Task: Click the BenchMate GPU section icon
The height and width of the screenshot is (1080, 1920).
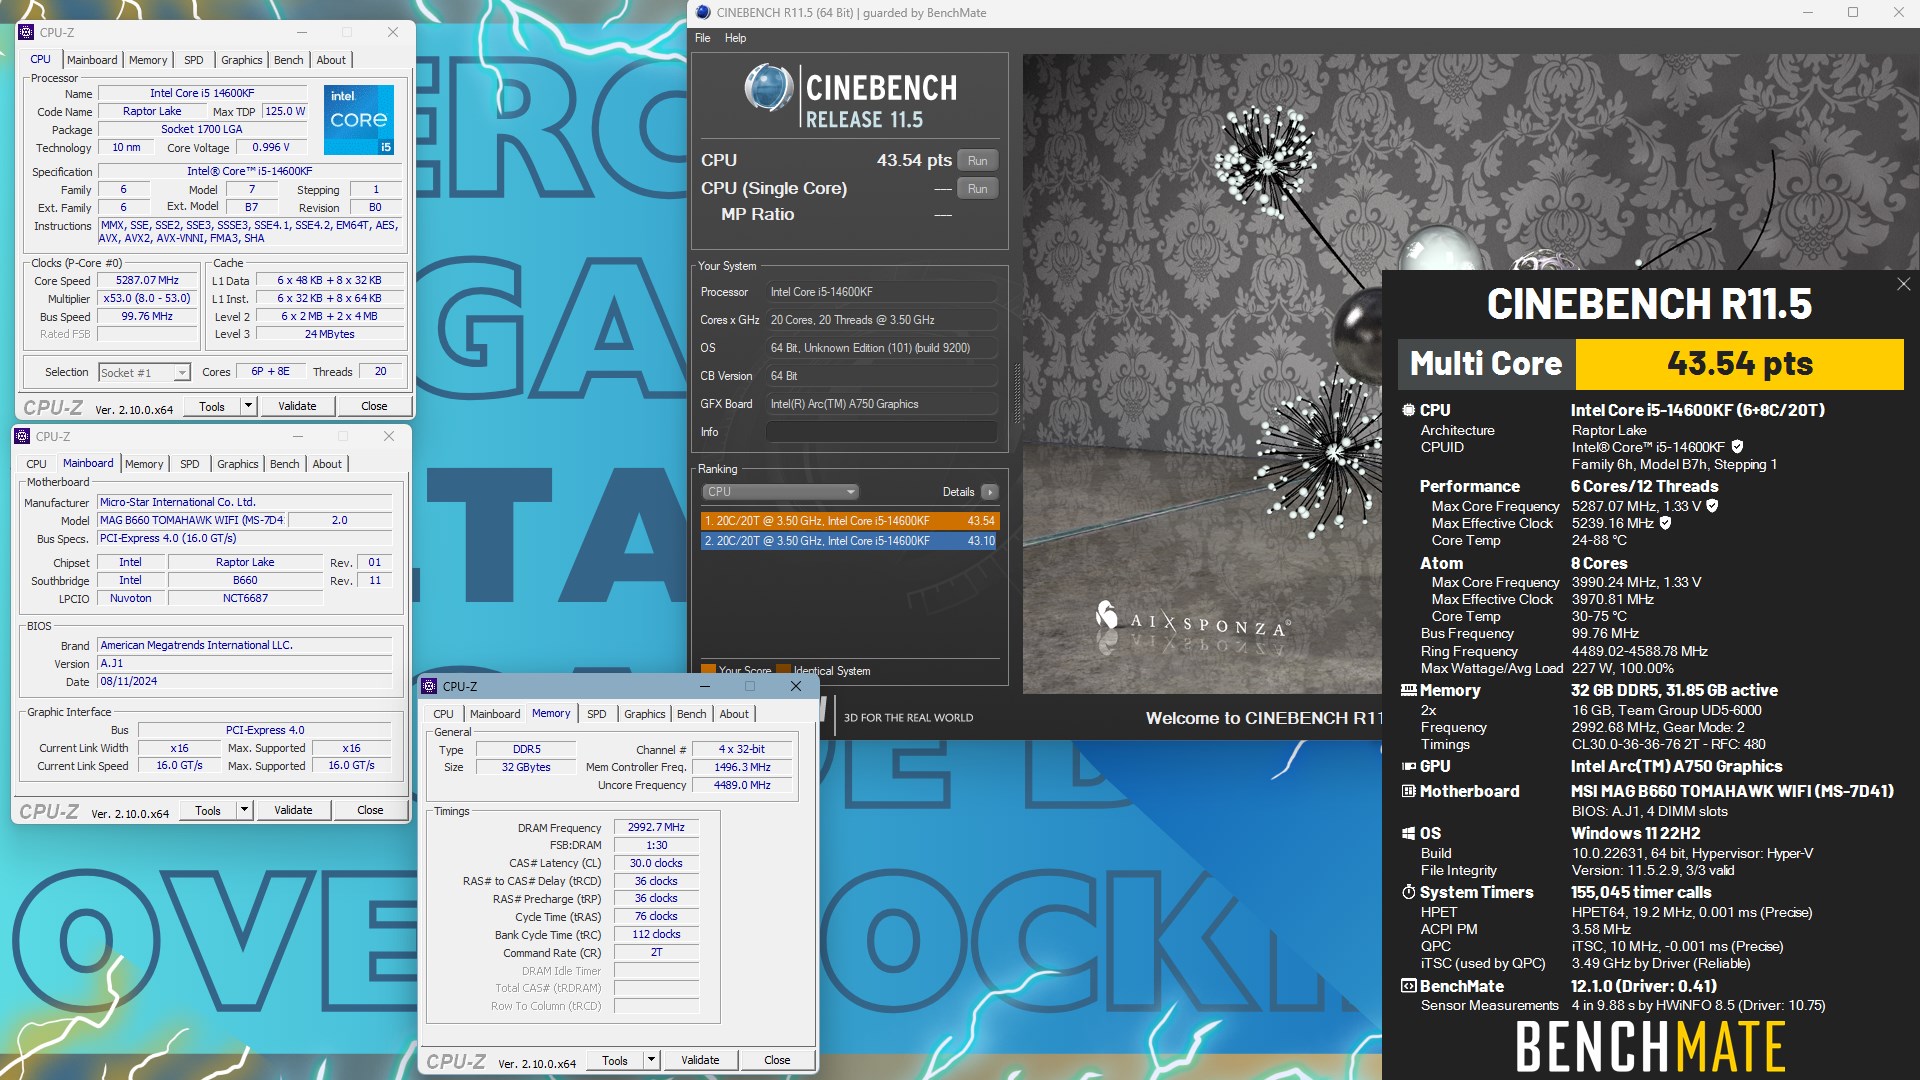Action: pyautogui.click(x=1408, y=766)
